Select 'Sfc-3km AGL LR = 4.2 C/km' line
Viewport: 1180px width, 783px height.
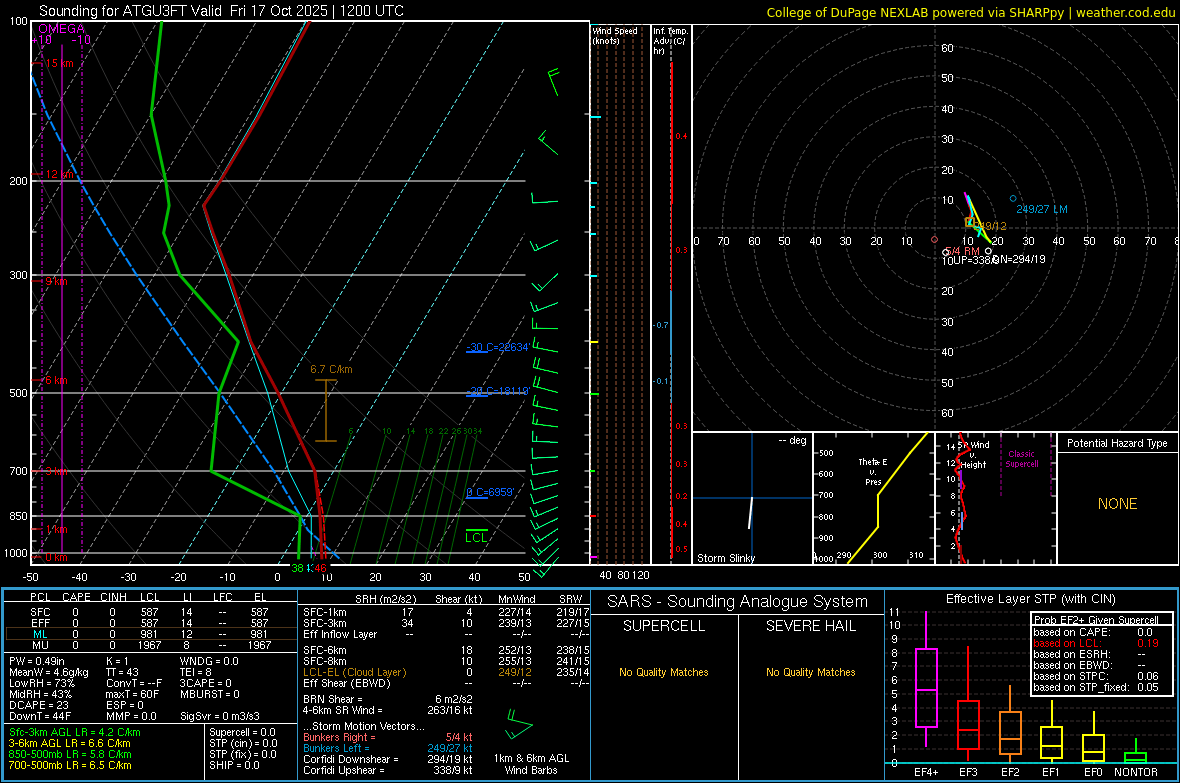pyautogui.click(x=75, y=732)
